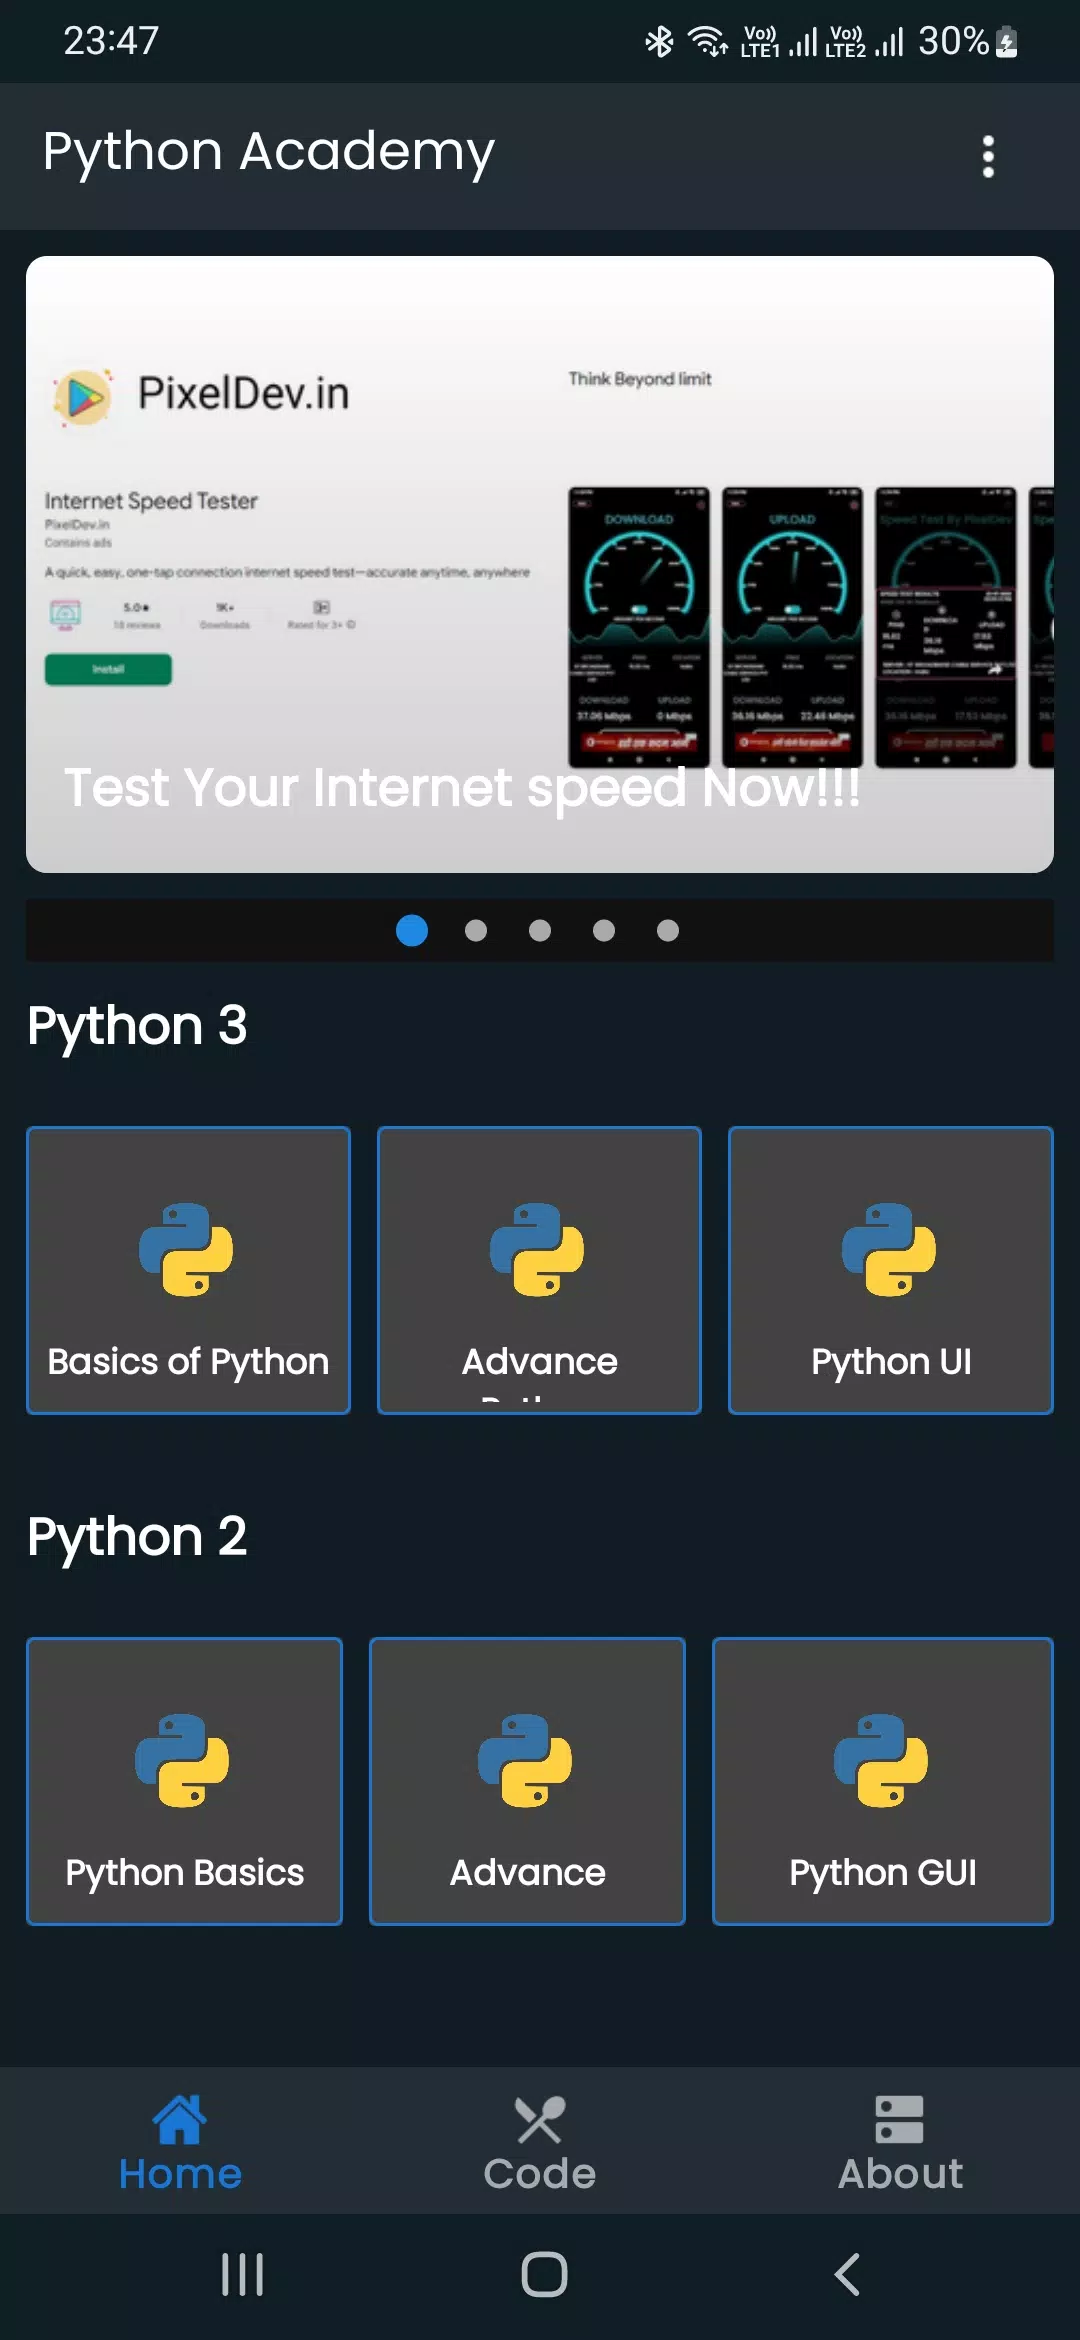Switch to the Home tab label
Viewport: 1080px width, 2340px height.
(x=180, y=2174)
